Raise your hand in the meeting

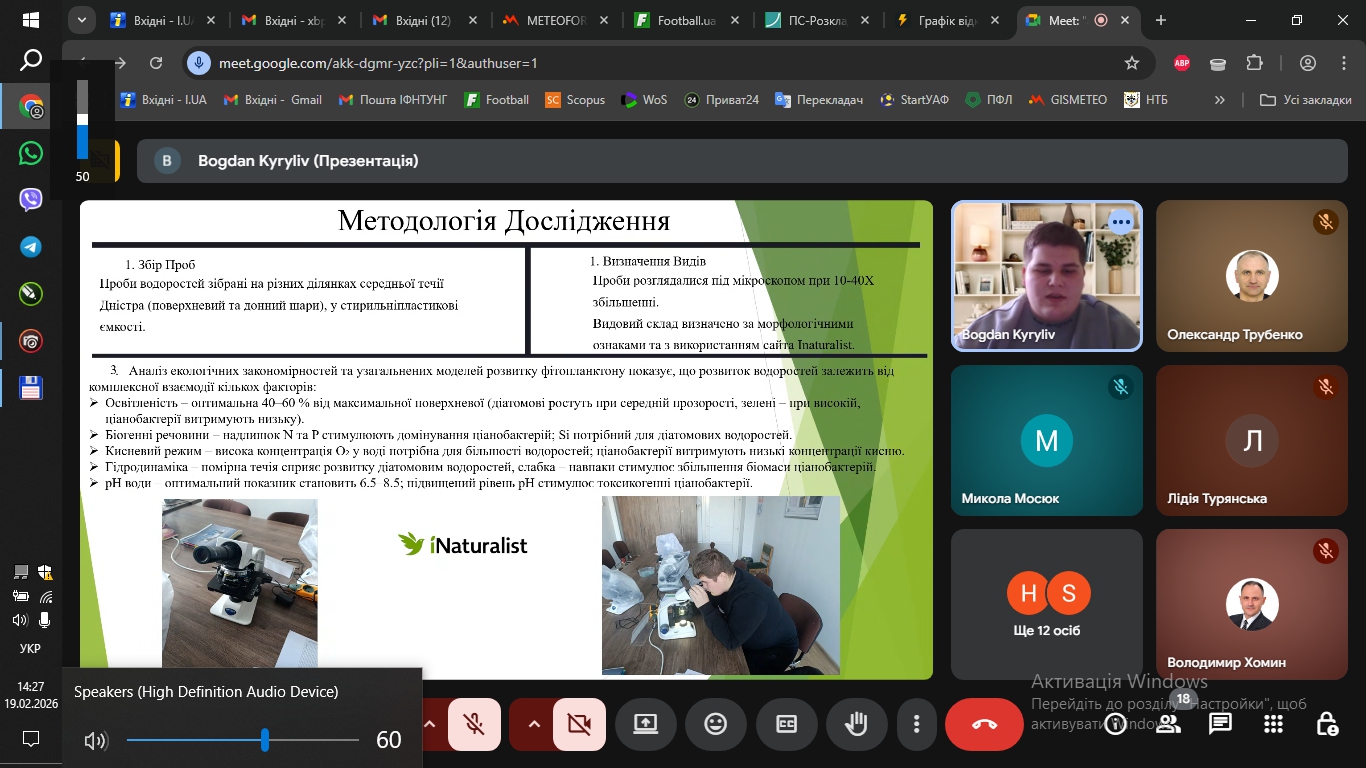(856, 724)
